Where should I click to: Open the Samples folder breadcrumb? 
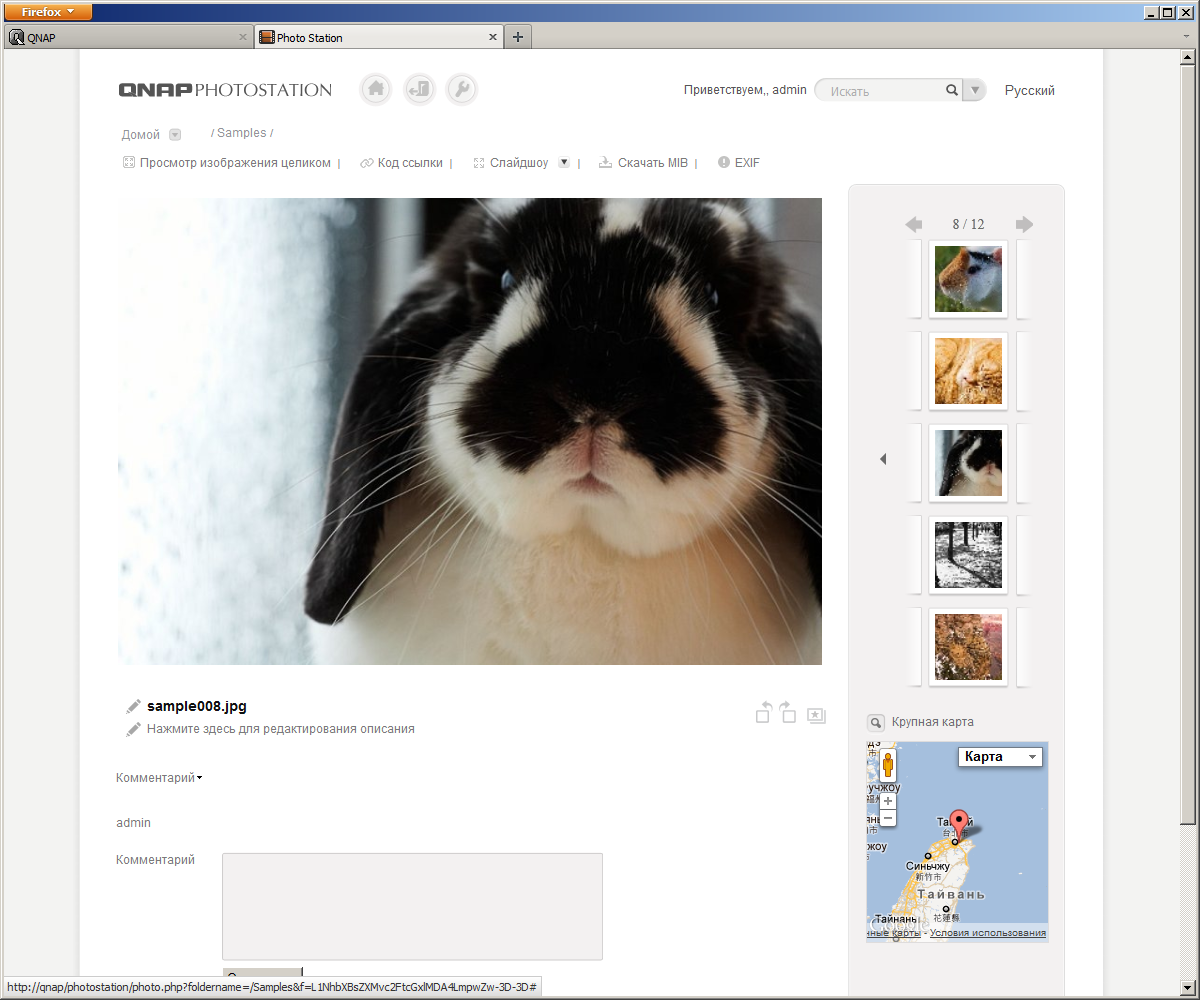(241, 133)
